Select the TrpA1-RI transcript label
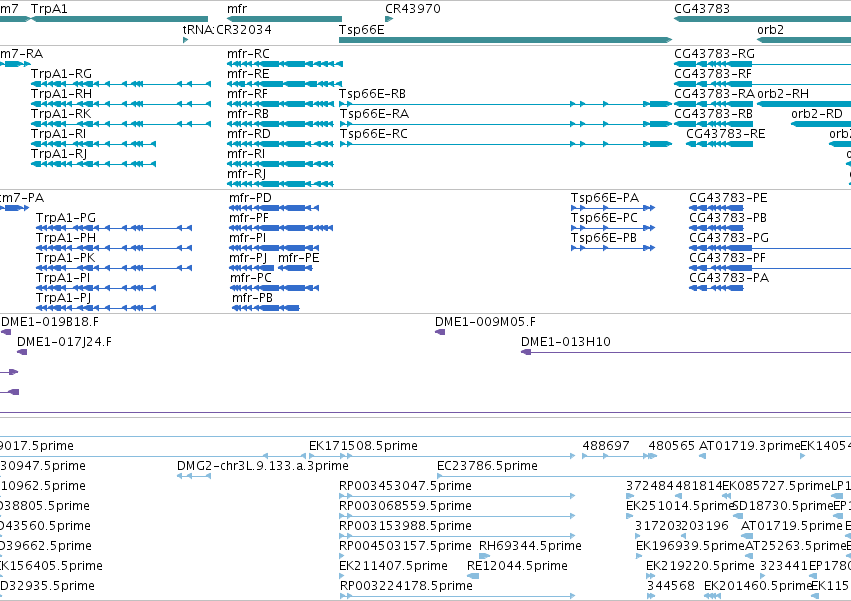The height and width of the screenshot is (601, 851). pyautogui.click(x=59, y=134)
